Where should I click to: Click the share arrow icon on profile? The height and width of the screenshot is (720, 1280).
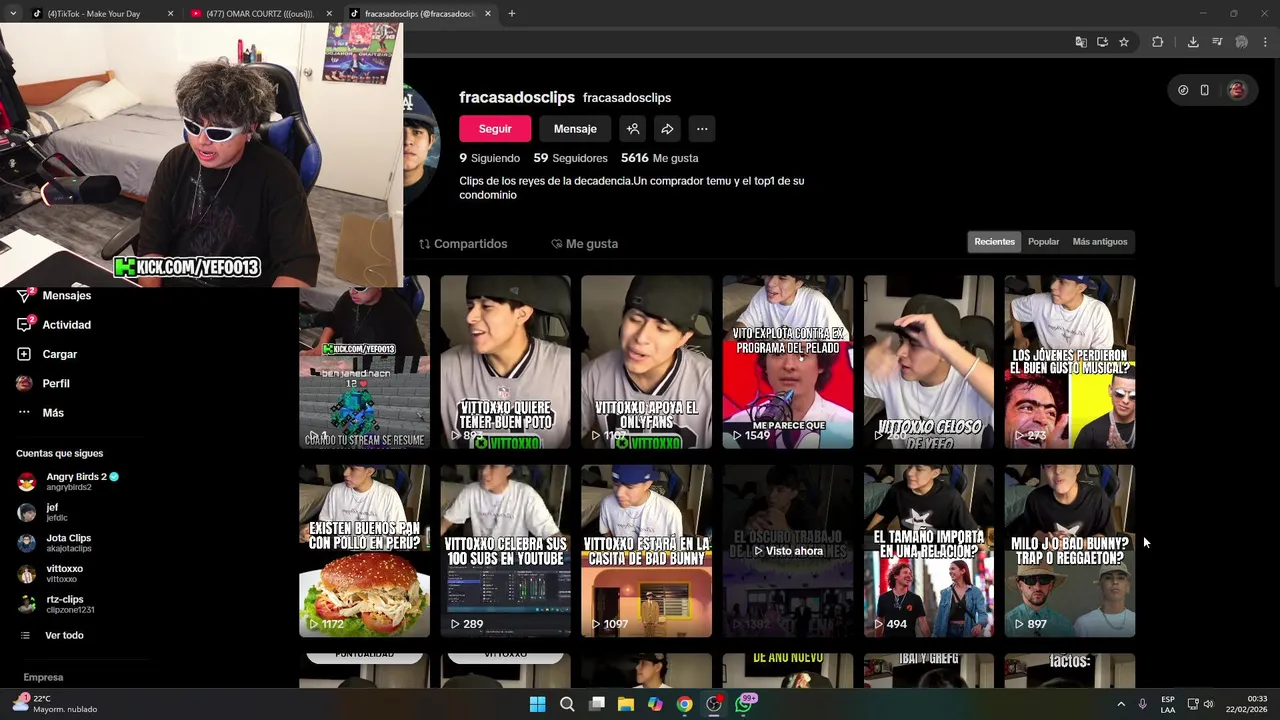coord(667,129)
